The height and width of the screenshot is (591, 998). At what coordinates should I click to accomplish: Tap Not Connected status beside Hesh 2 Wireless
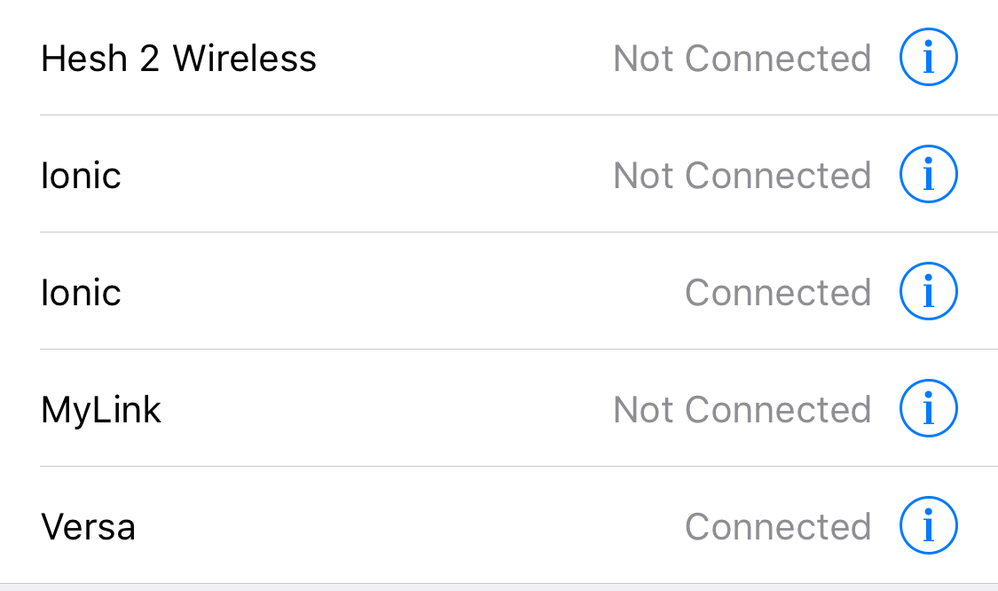coord(741,58)
